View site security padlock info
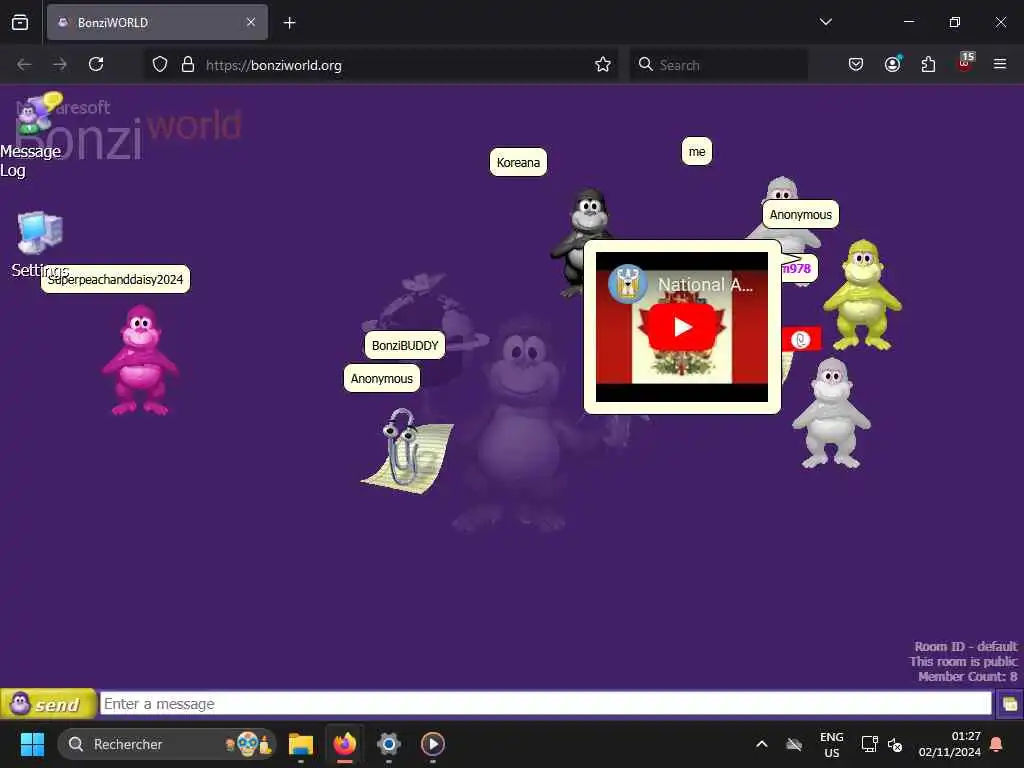This screenshot has width=1024, height=768. pyautogui.click(x=188, y=64)
